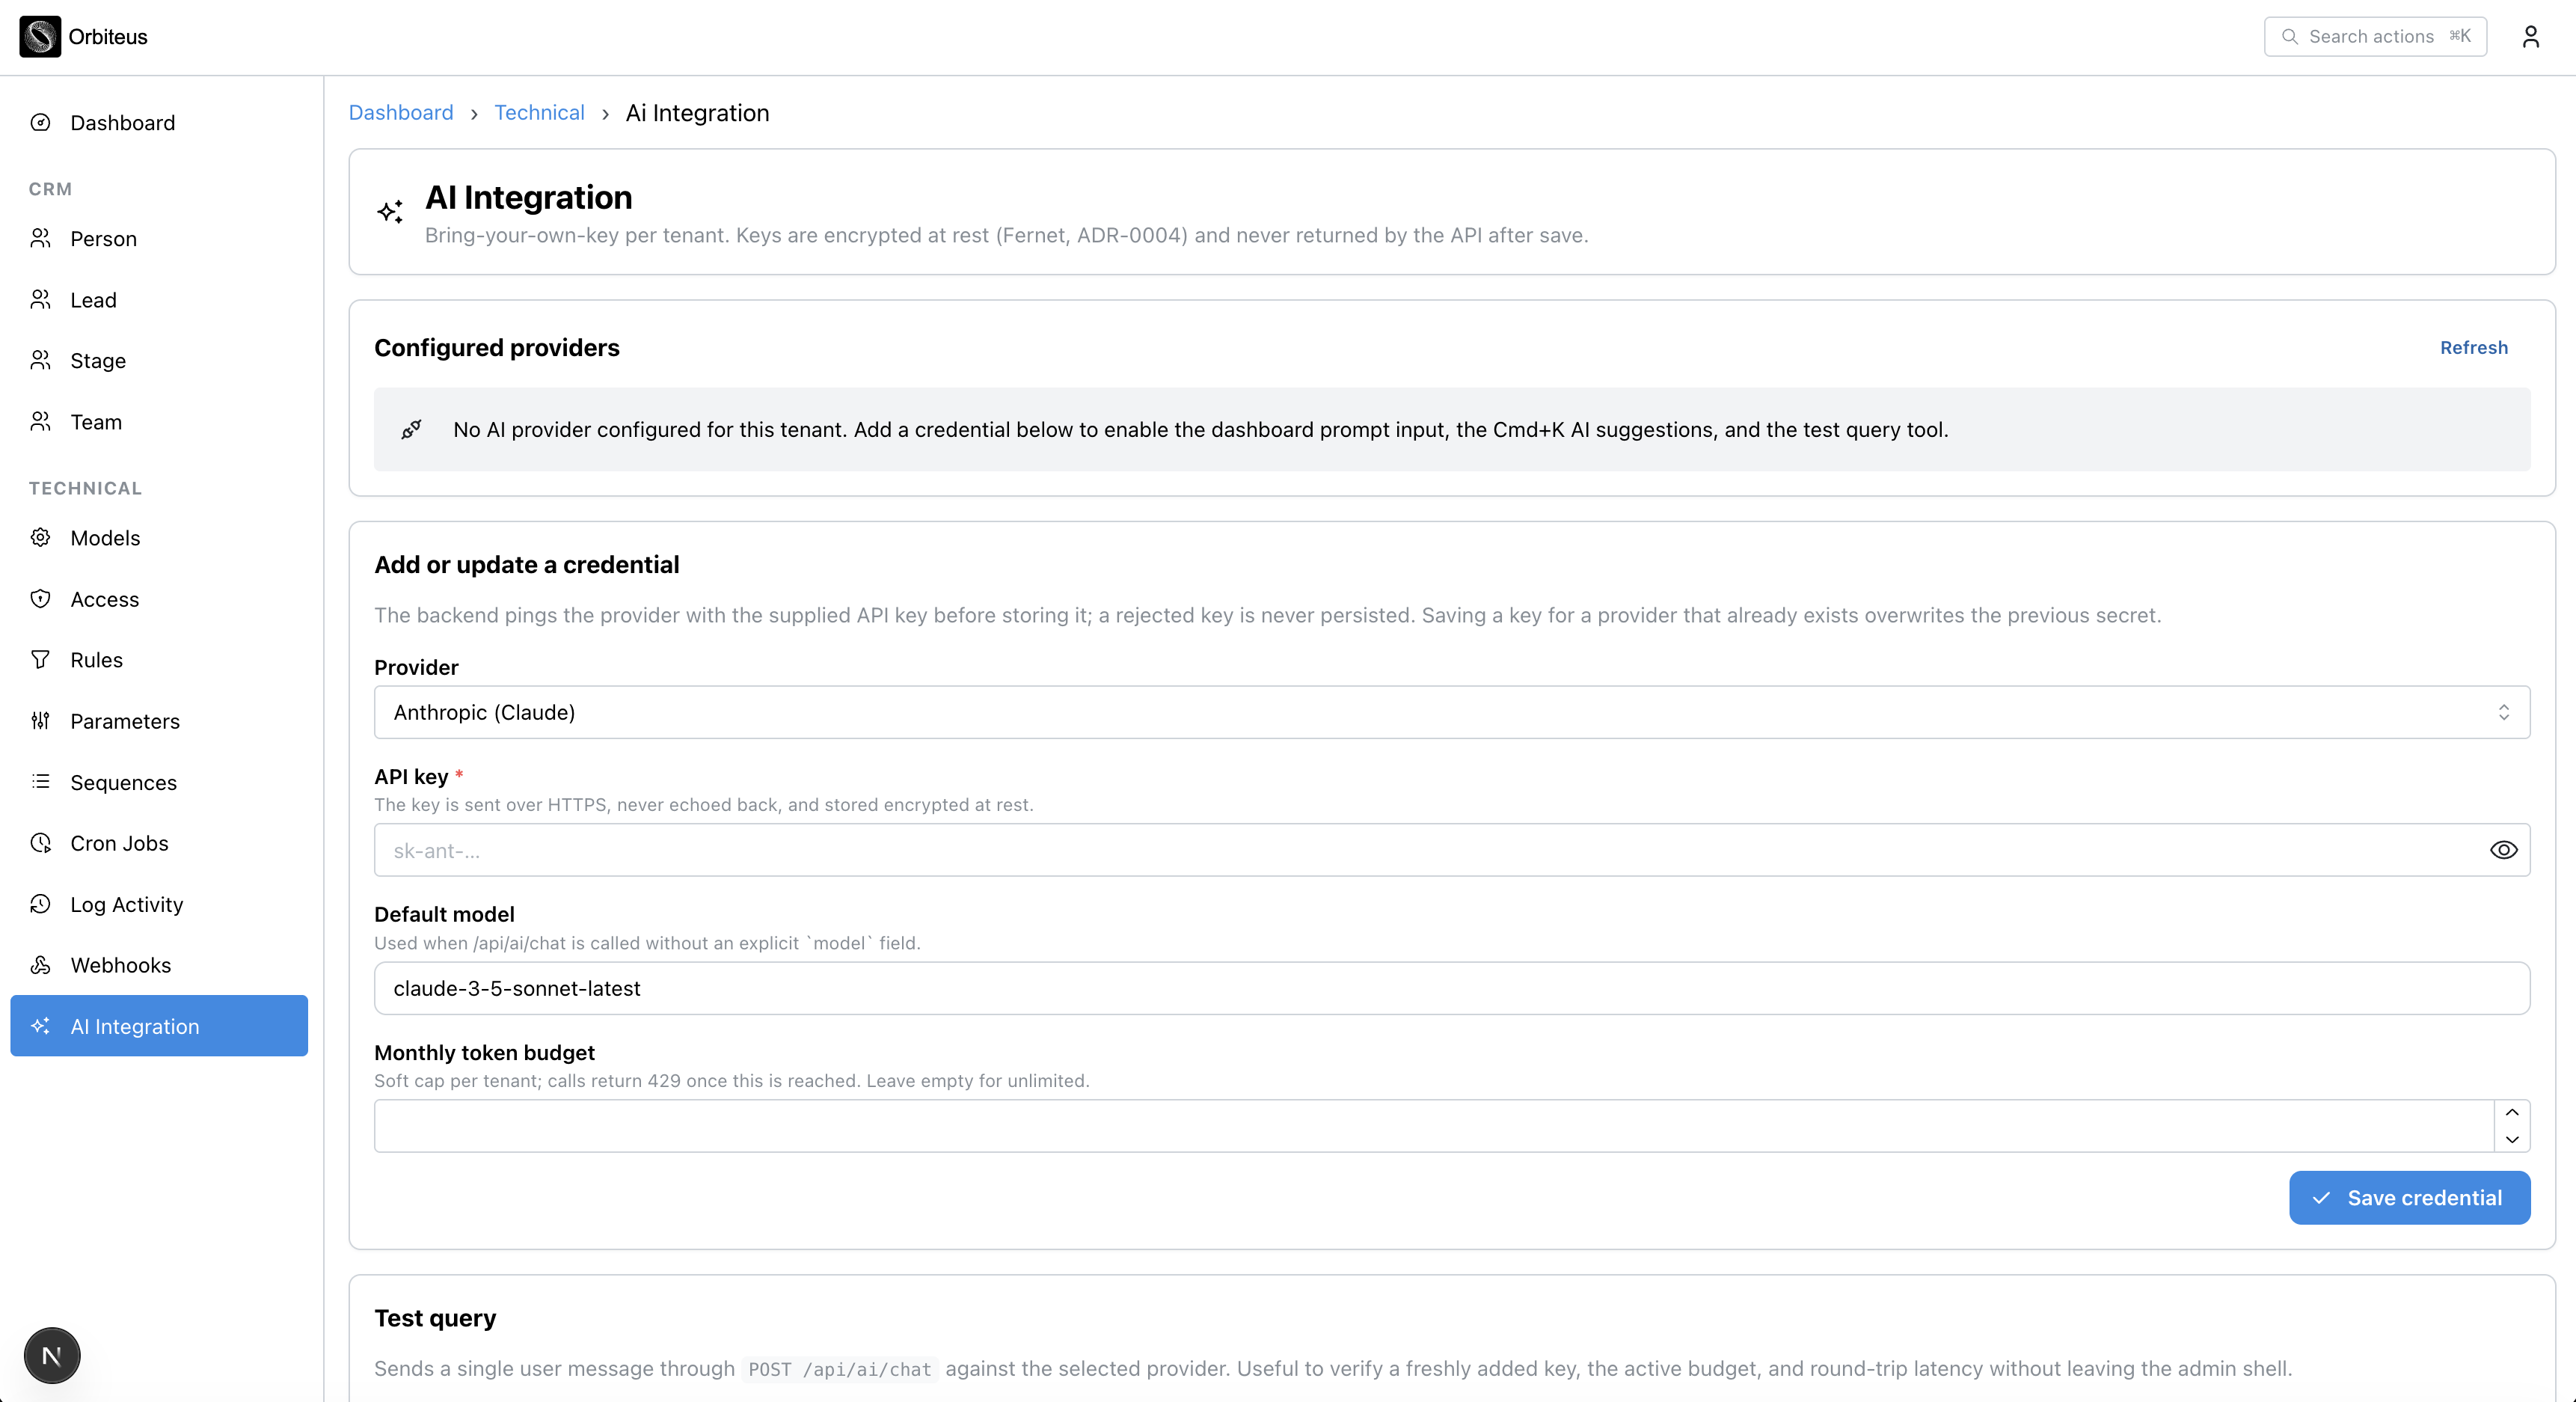This screenshot has width=2576, height=1402.
Task: Open Webhooks menu item
Action: click(159, 965)
